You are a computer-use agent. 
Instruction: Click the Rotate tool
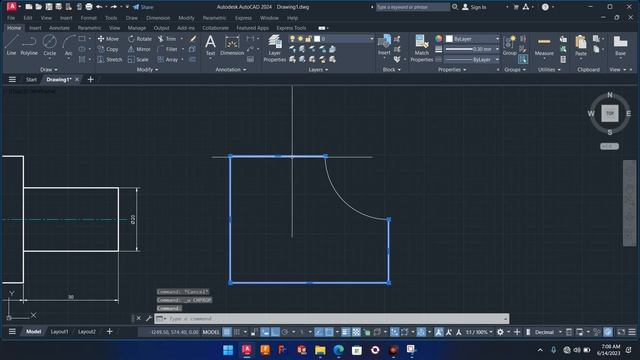tap(140, 39)
